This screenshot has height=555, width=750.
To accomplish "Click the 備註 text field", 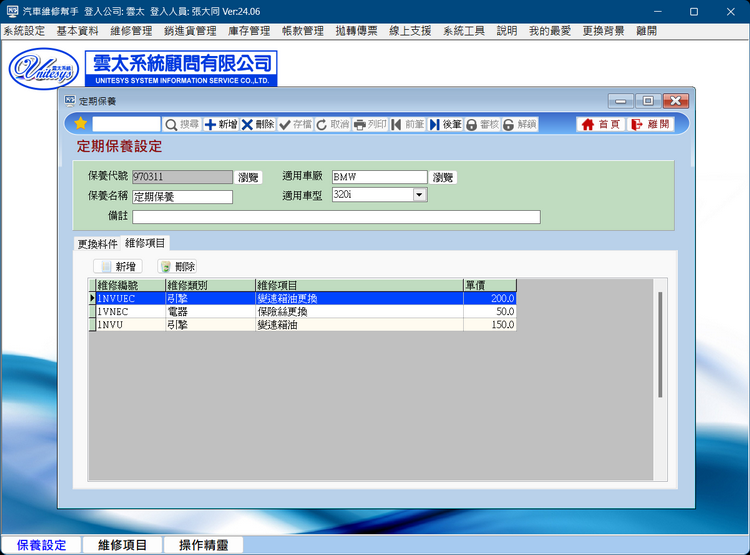I will [x=336, y=217].
